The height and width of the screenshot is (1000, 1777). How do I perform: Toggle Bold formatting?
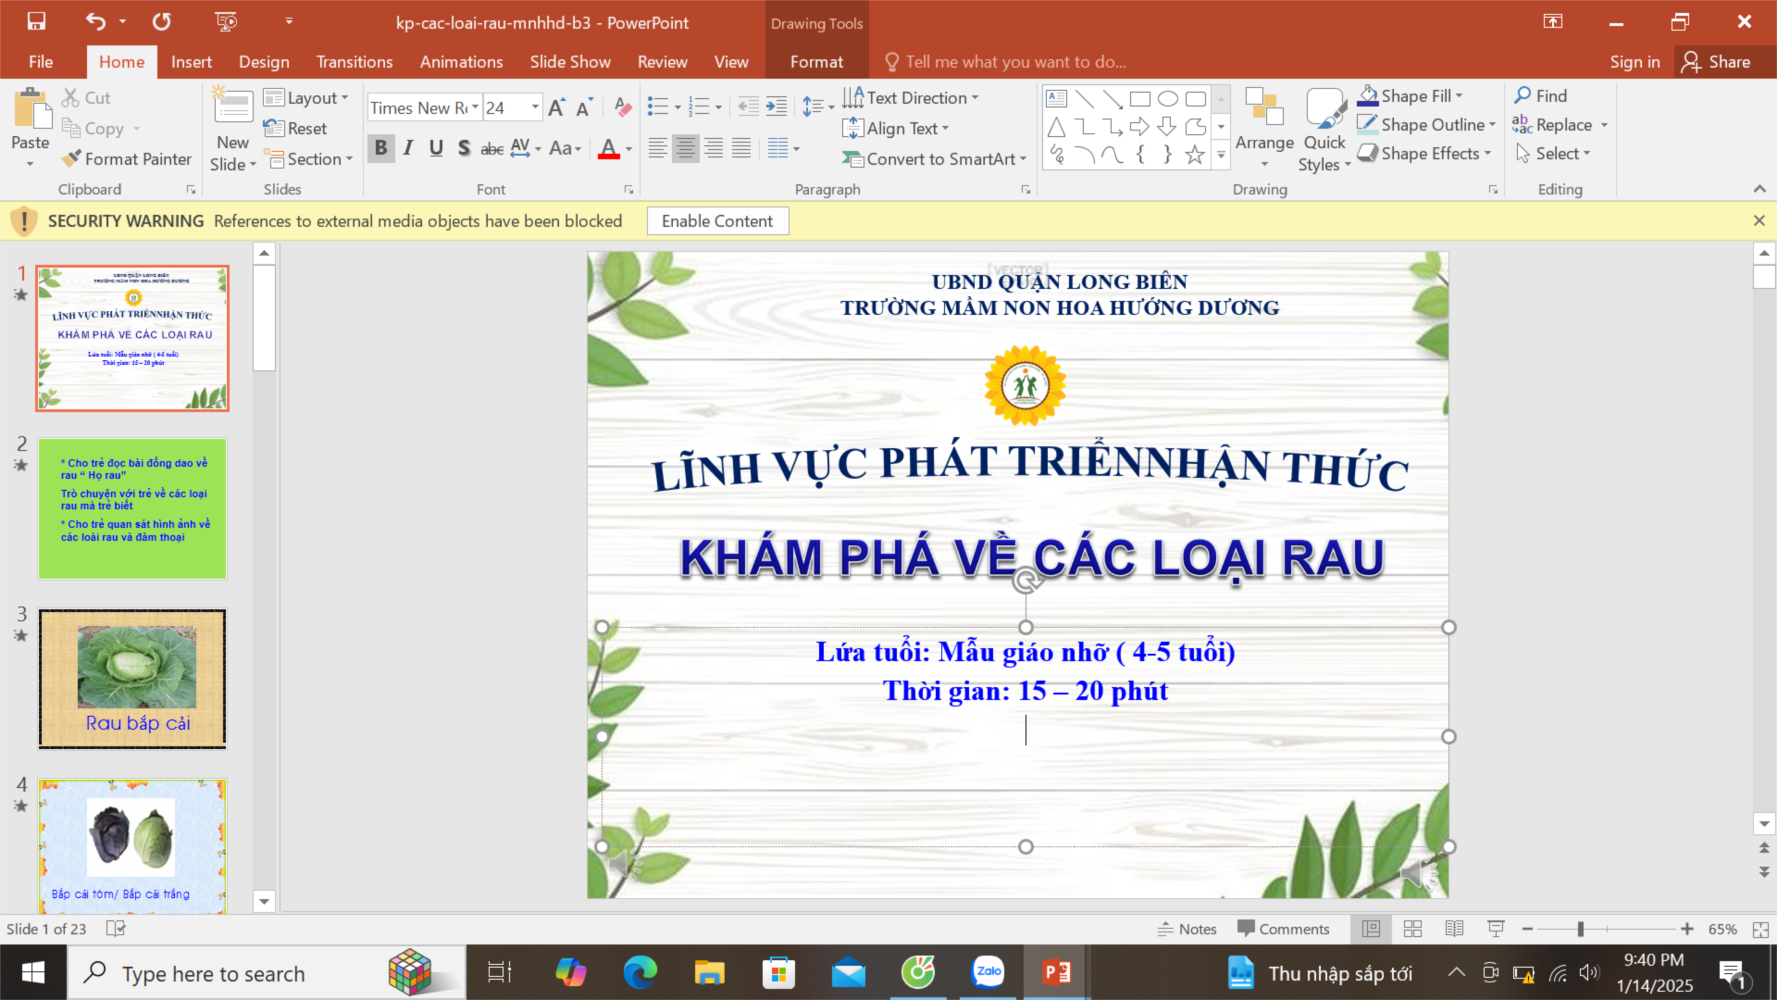[381, 148]
